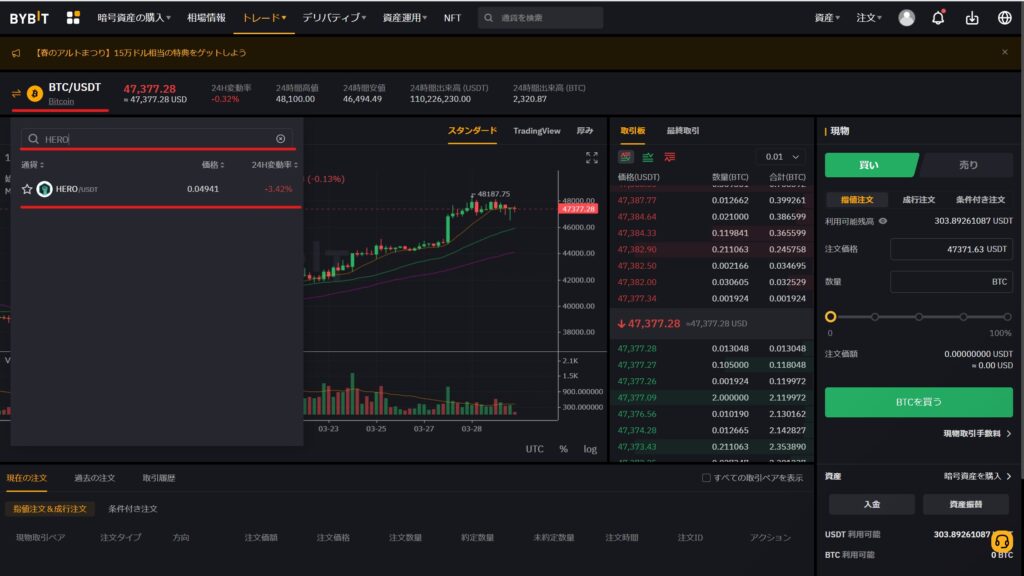Click the order amount slider handle

coord(830,317)
